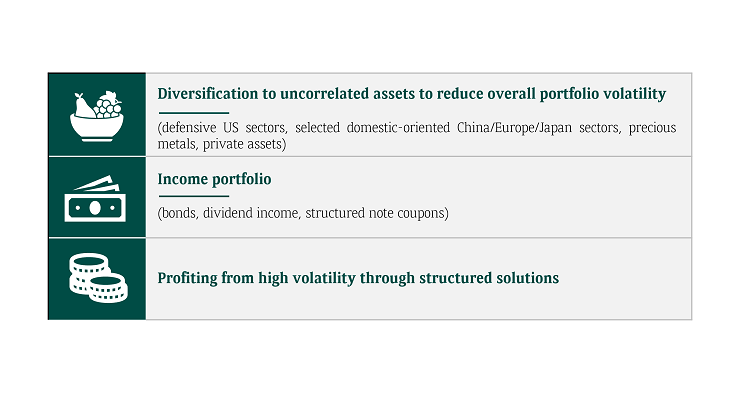Viewport: 740px width, 400px height.
Task: Click the Profiting from high volatility heading
Action: point(358,277)
